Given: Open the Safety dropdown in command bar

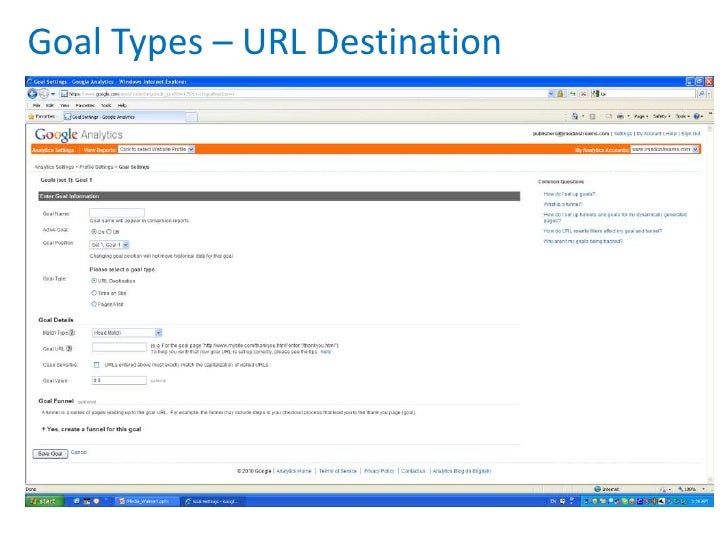Looking at the screenshot, I should pos(662,116).
